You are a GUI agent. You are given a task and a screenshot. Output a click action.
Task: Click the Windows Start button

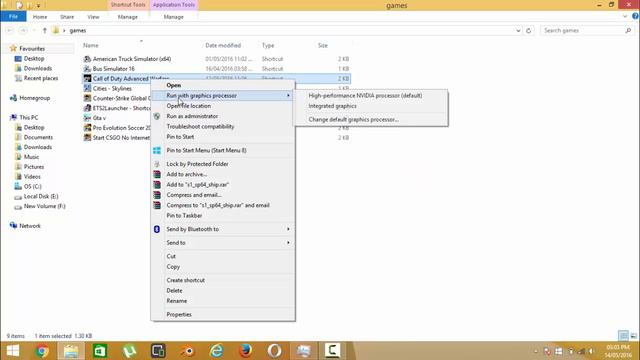pos(13,351)
